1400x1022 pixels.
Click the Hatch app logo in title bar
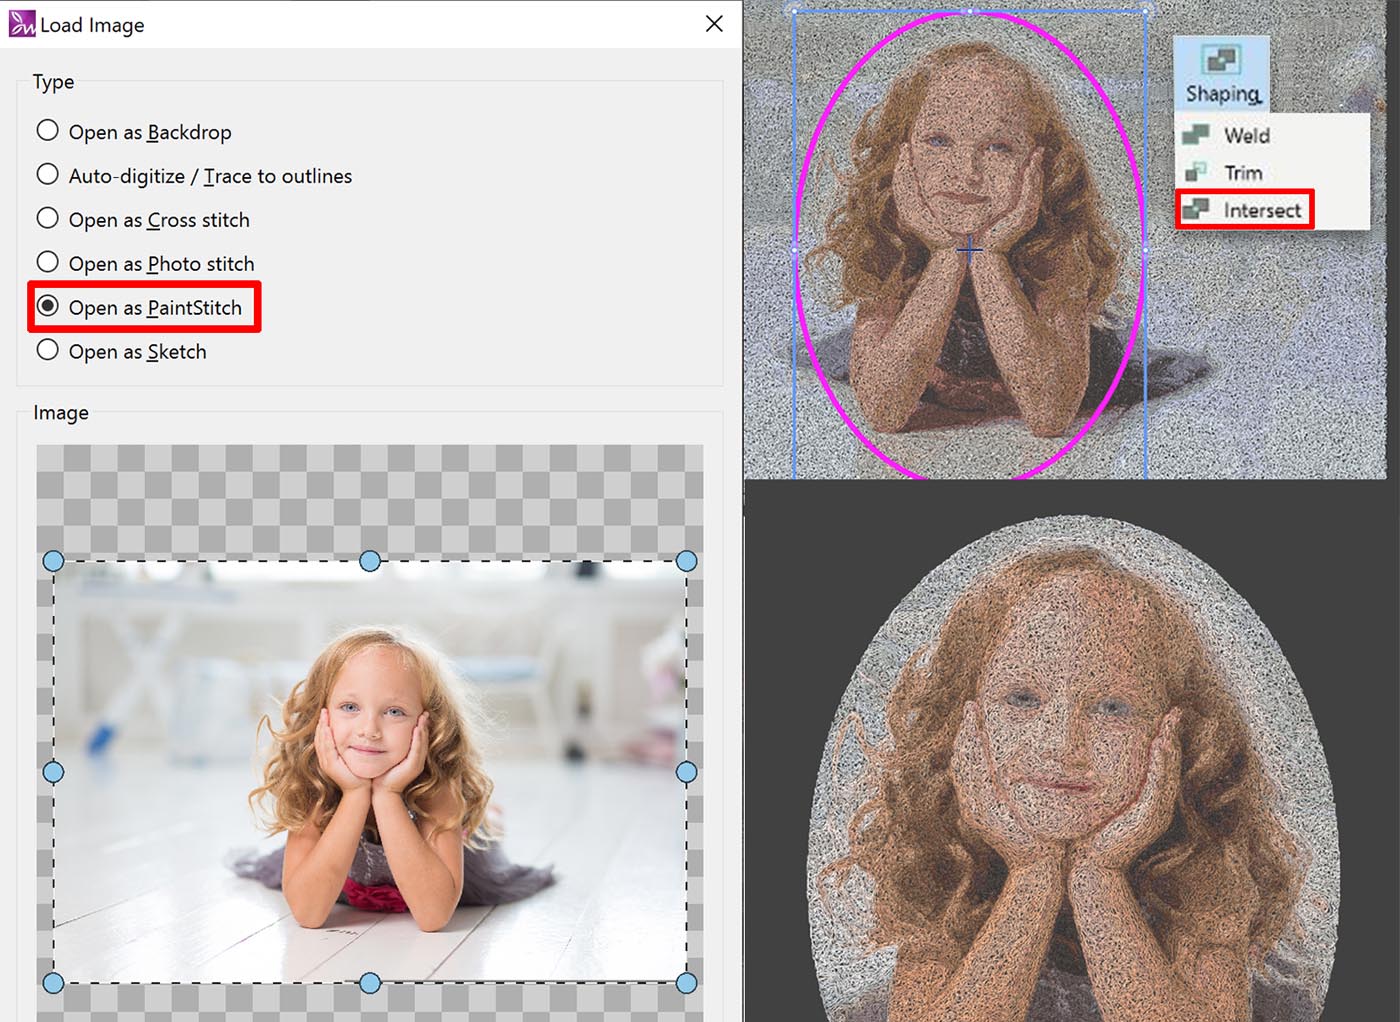(x=22, y=24)
